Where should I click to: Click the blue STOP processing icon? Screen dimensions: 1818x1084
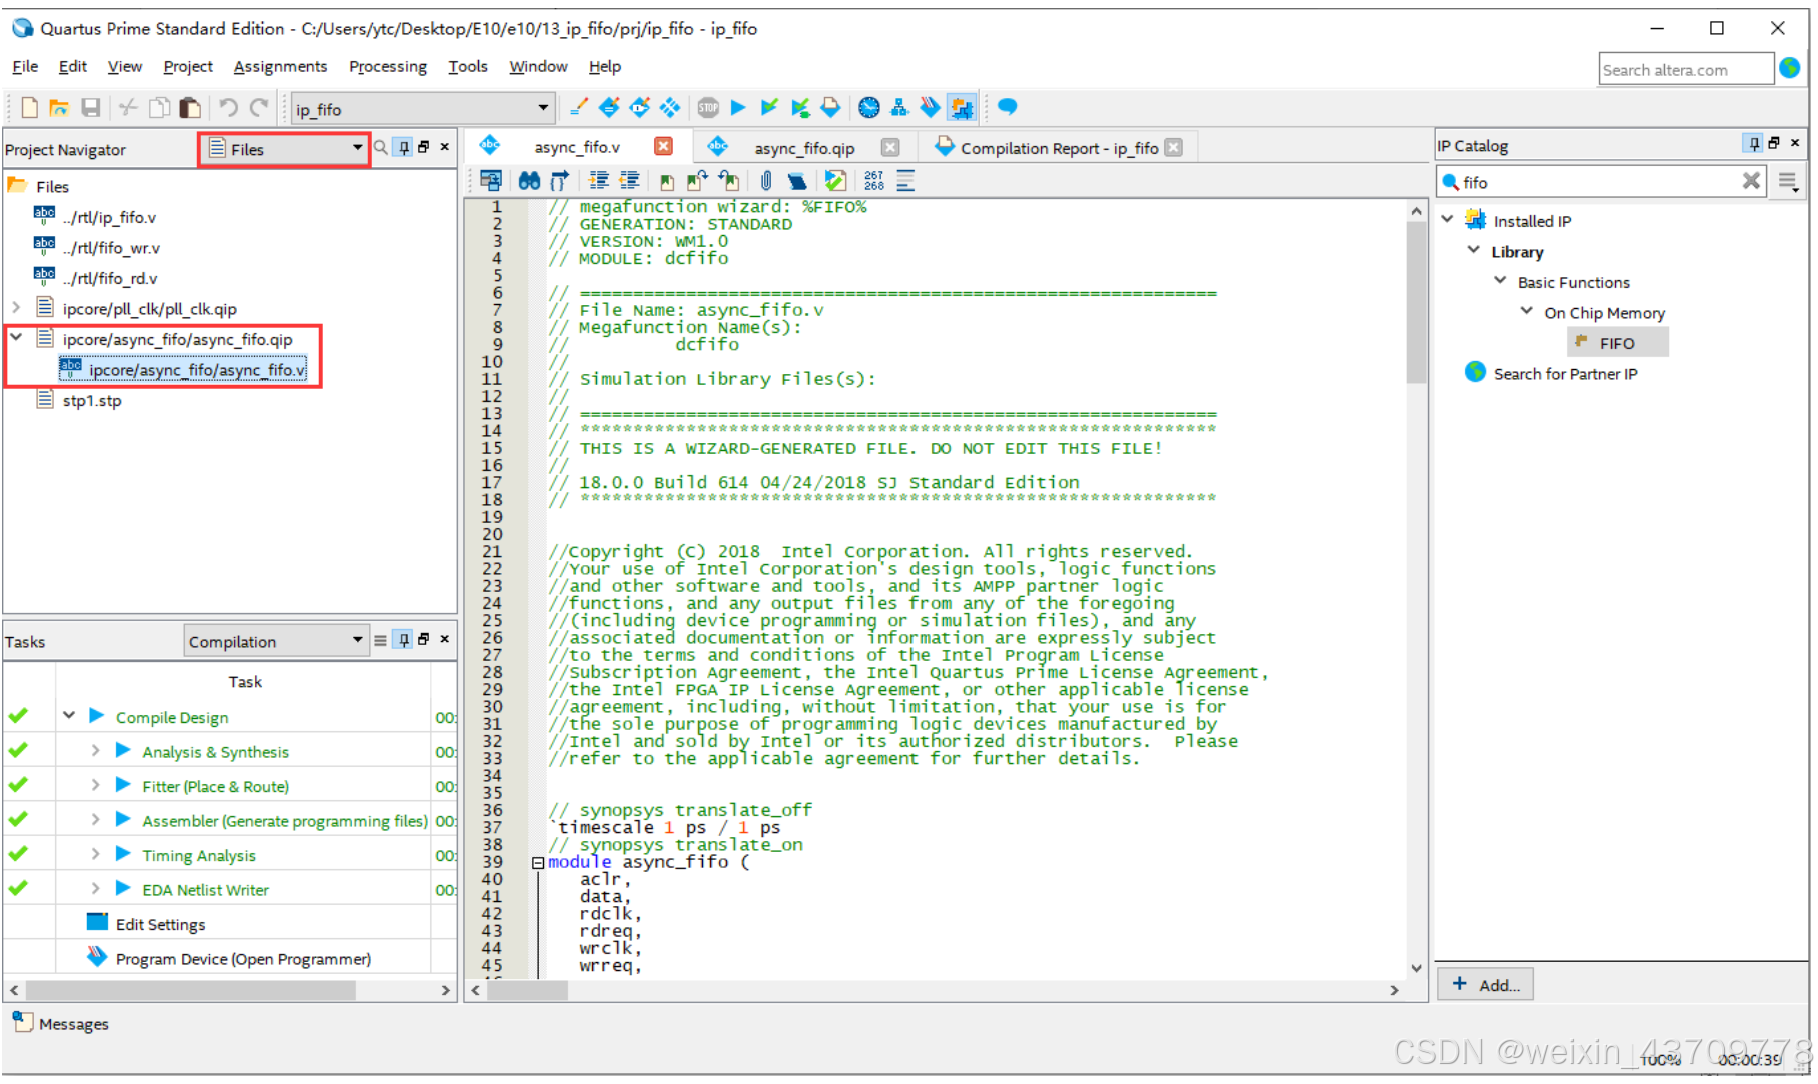pos(708,107)
